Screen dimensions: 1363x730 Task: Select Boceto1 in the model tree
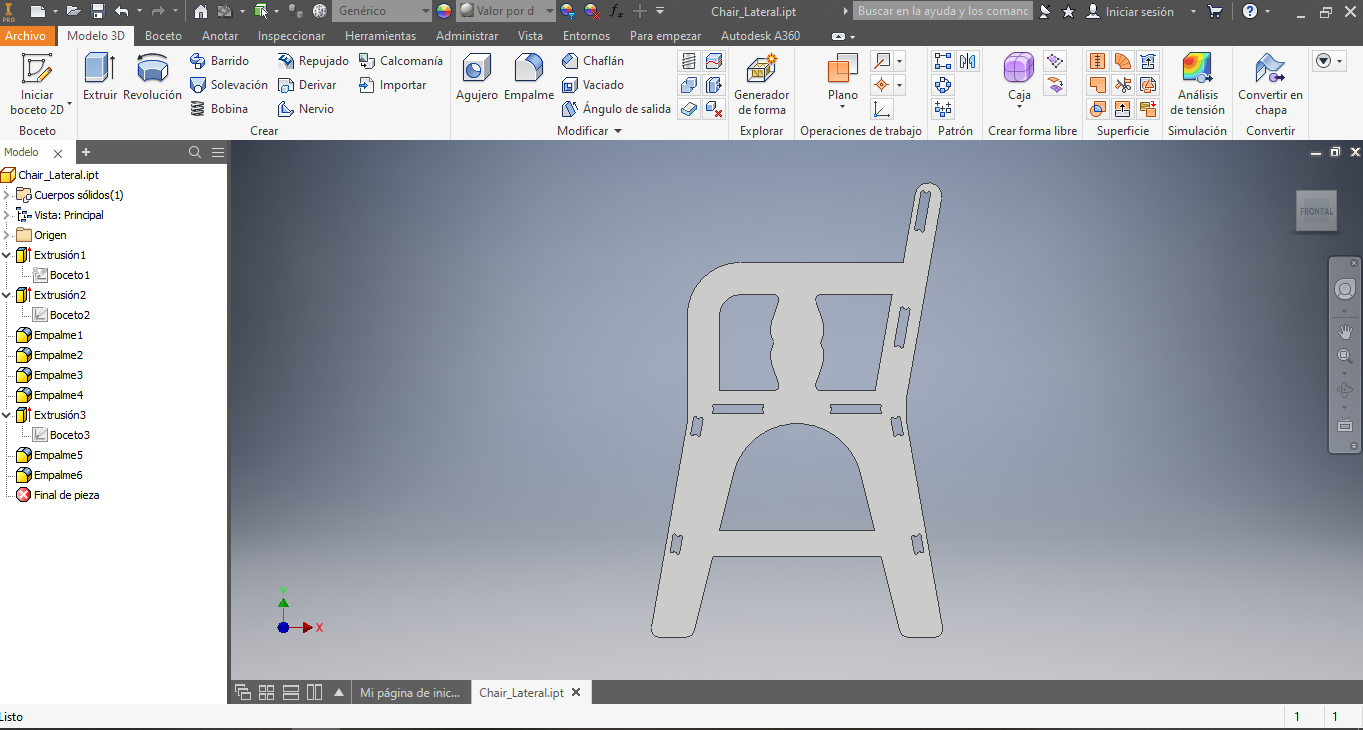[70, 275]
